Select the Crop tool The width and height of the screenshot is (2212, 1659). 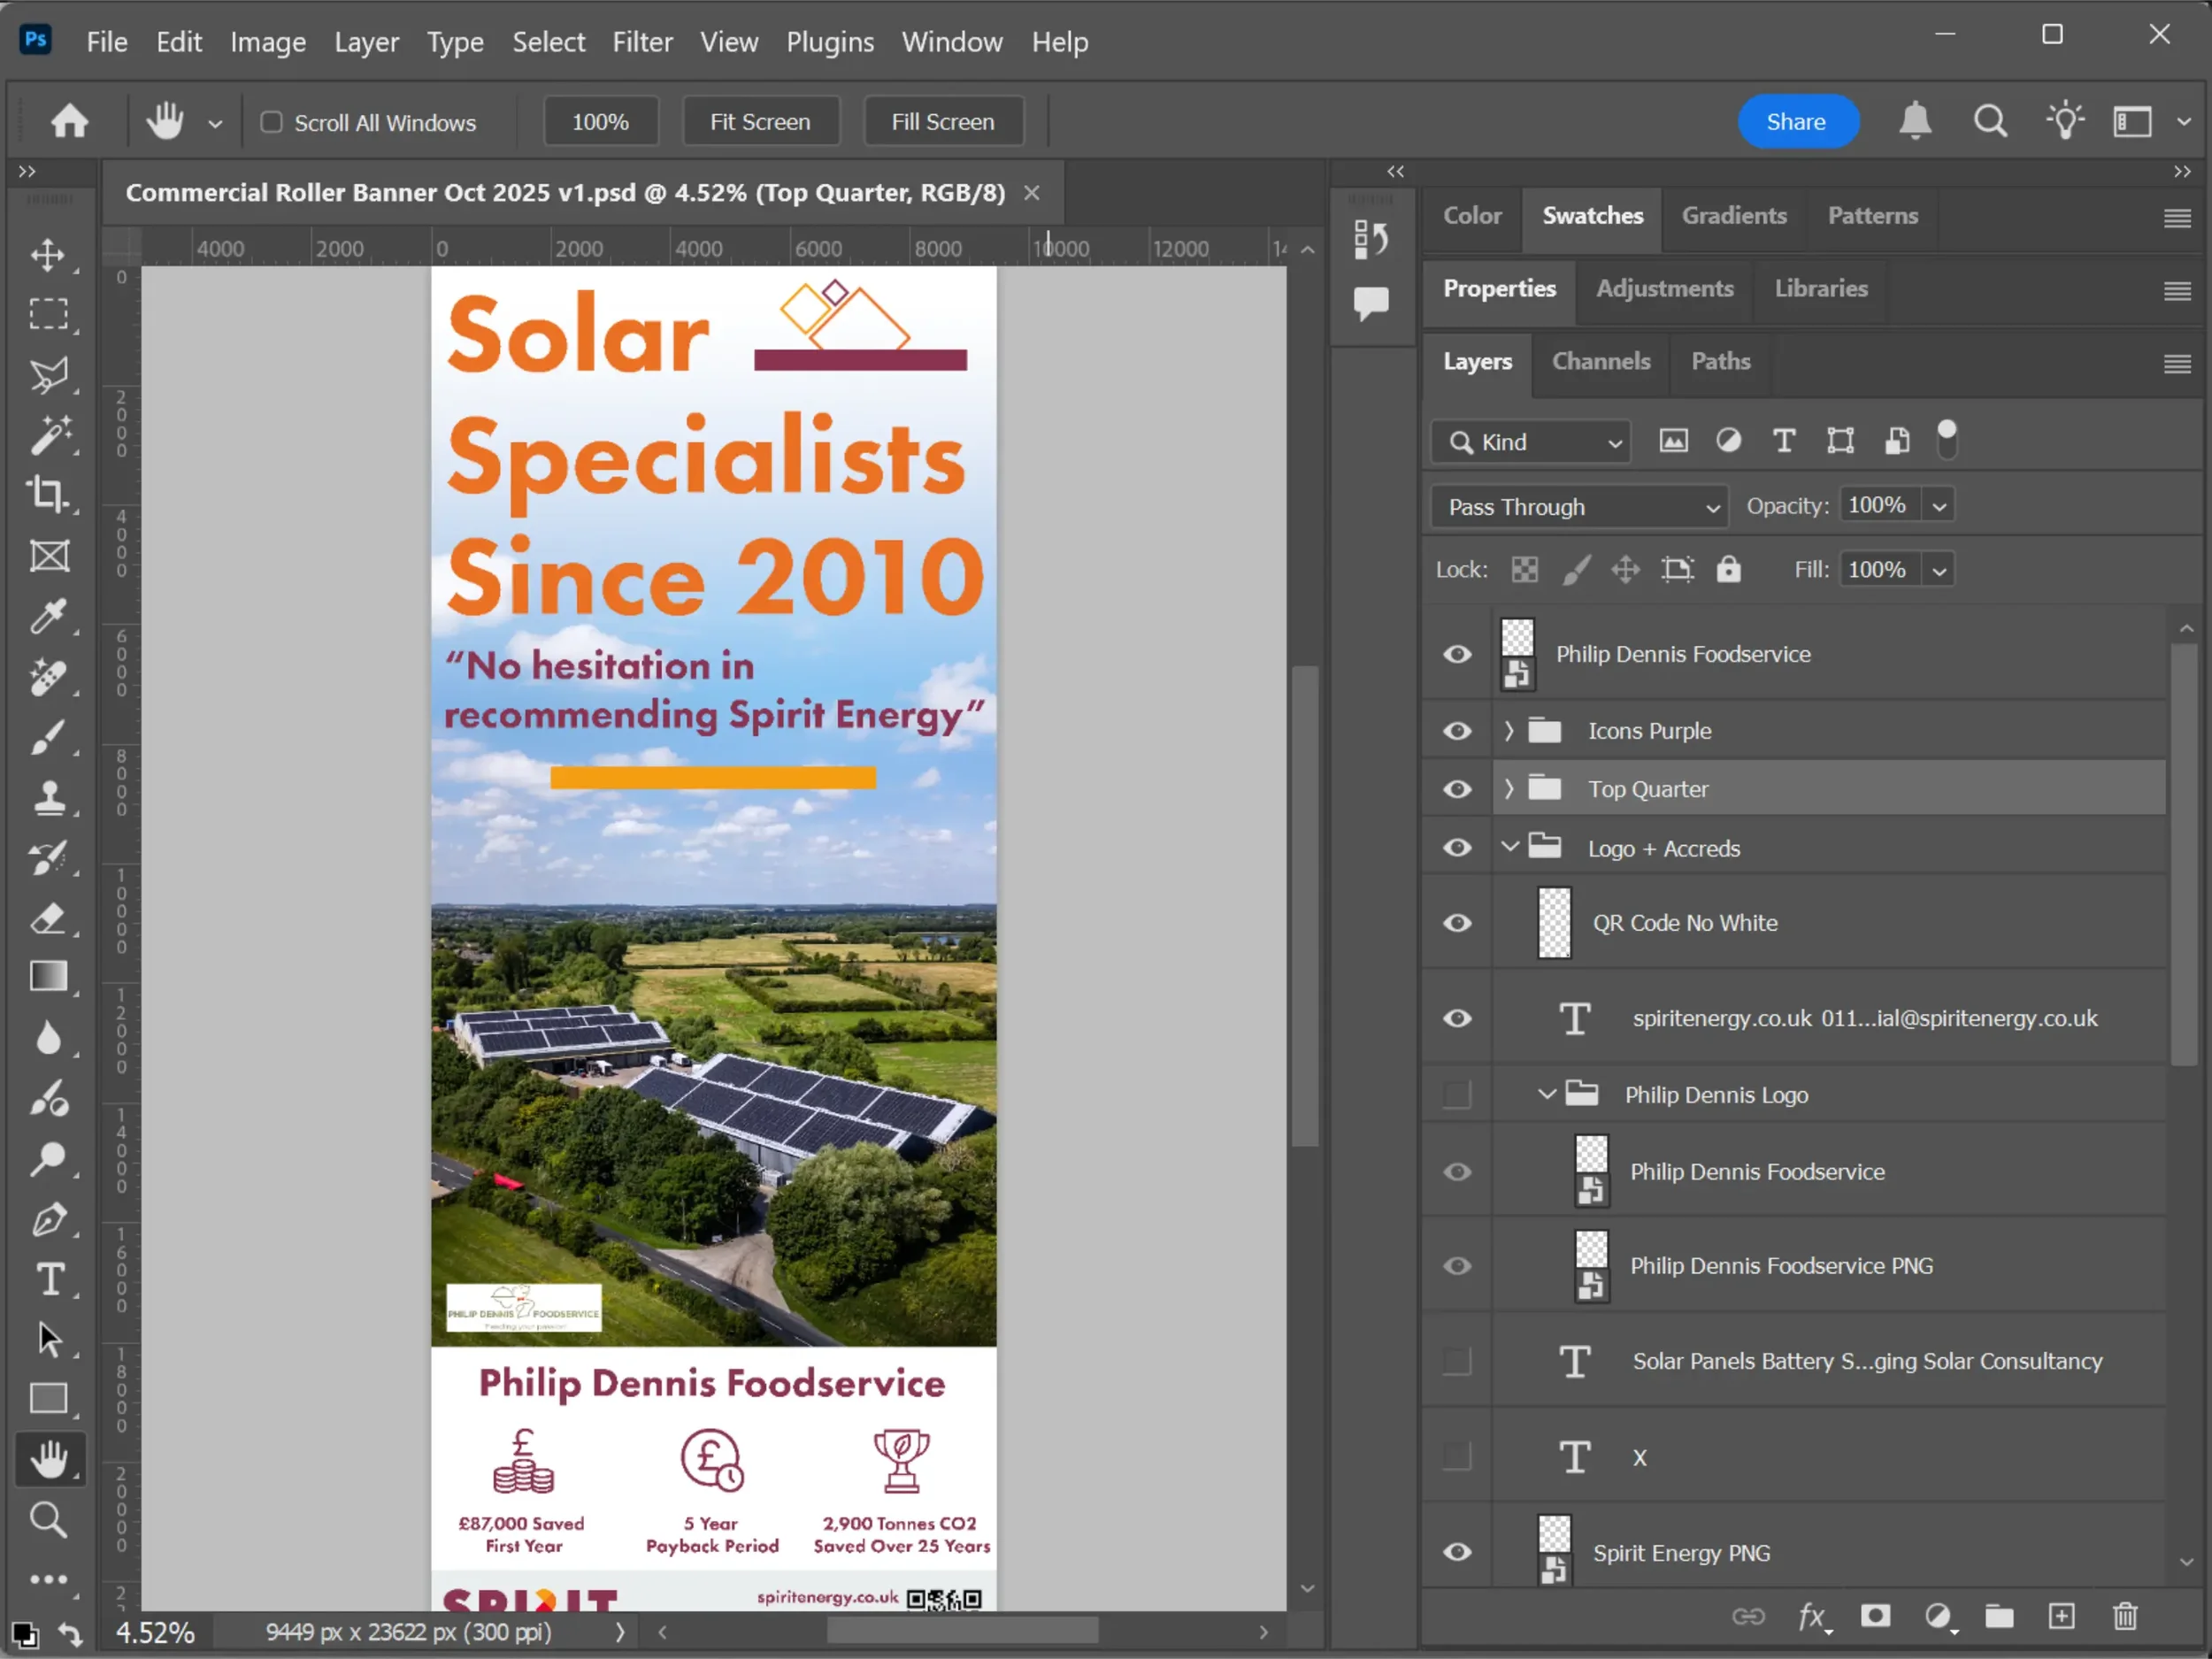point(47,495)
